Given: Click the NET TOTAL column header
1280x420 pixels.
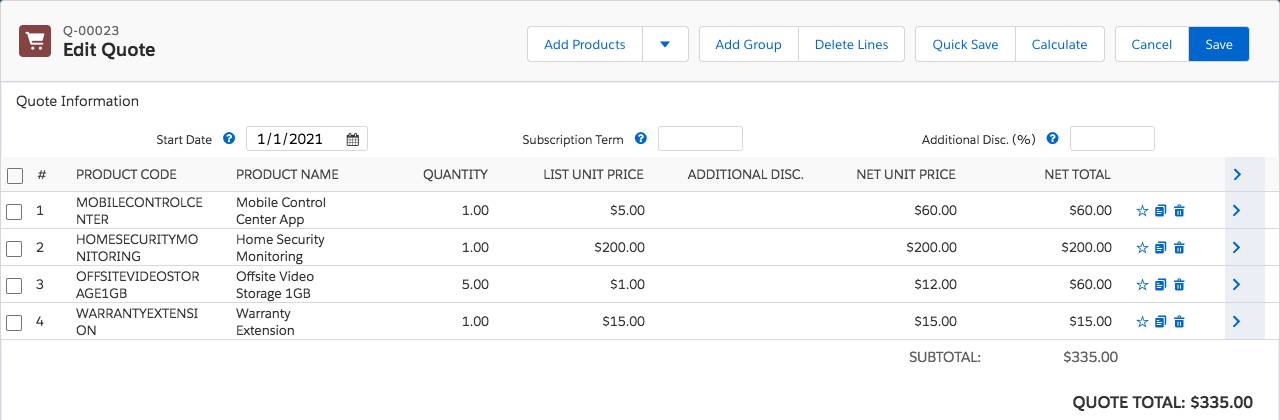Looking at the screenshot, I should (1077, 174).
